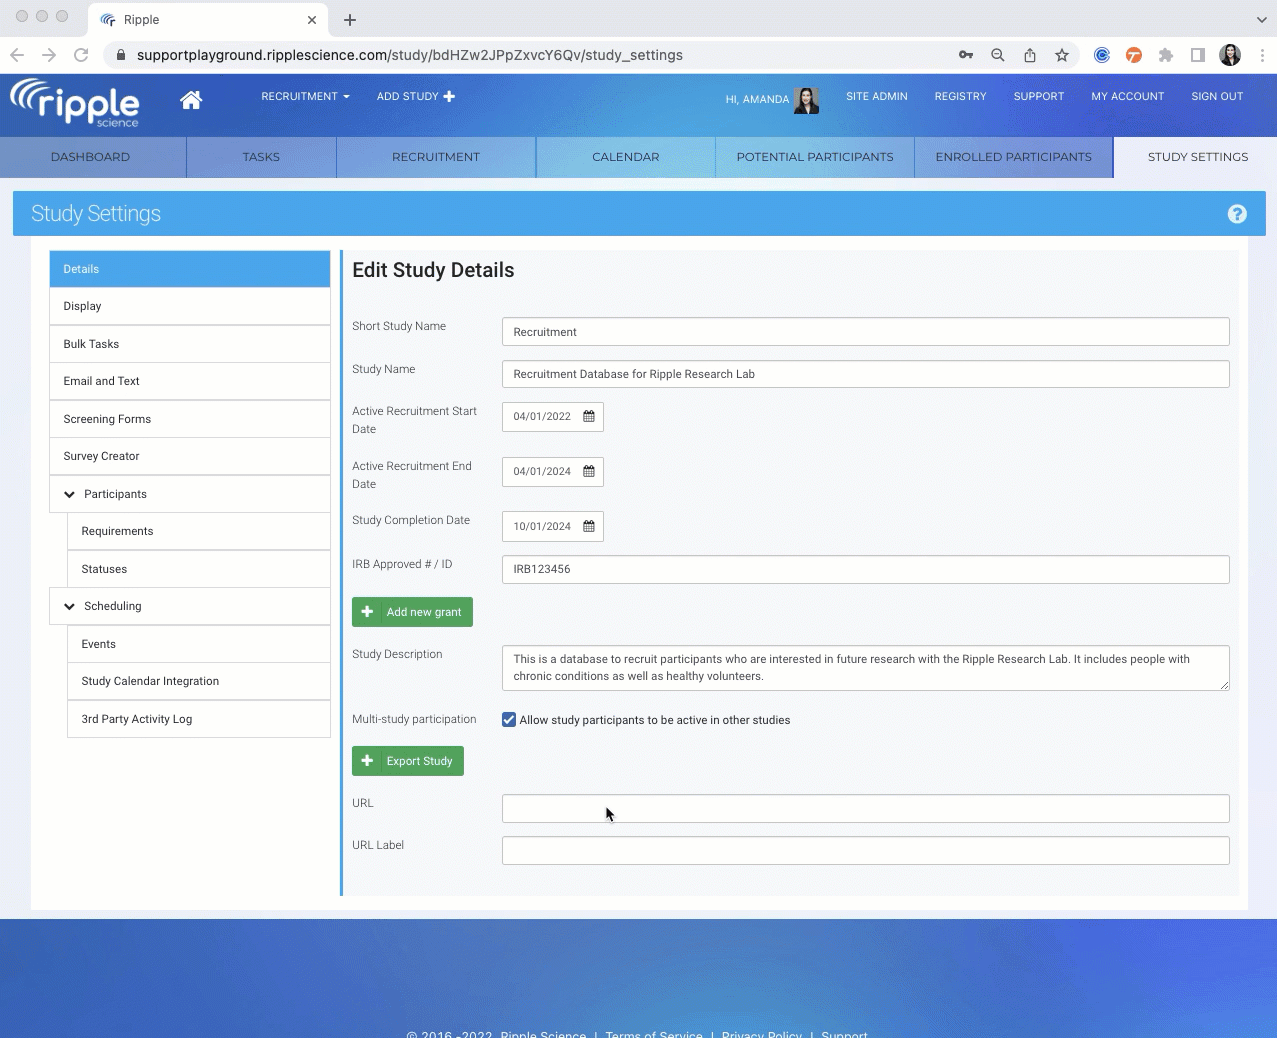The image size is (1277, 1038).
Task: Collapse the Scheduling section in sidebar
Action: click(x=70, y=606)
